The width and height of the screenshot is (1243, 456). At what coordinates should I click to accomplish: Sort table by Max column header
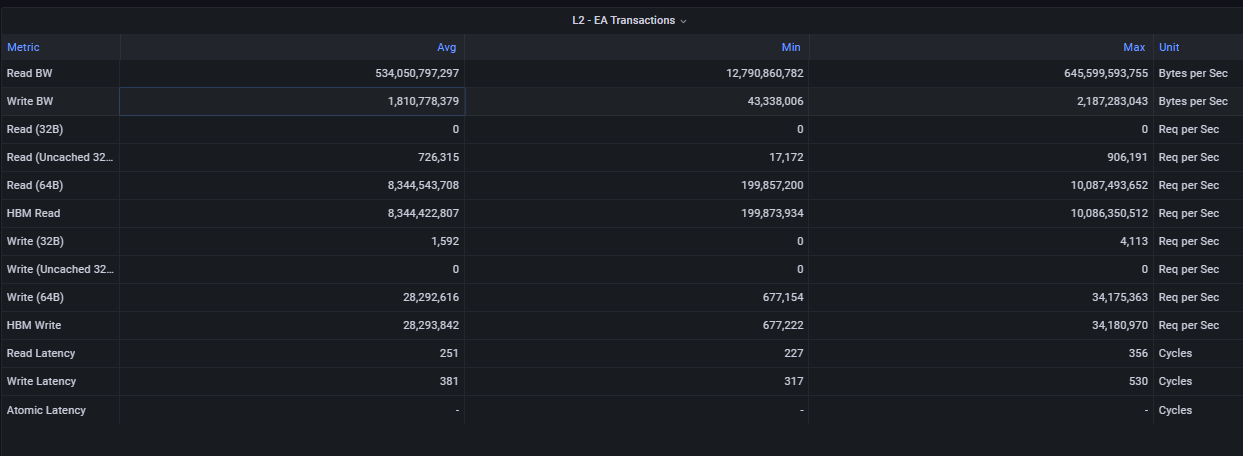tap(1134, 47)
